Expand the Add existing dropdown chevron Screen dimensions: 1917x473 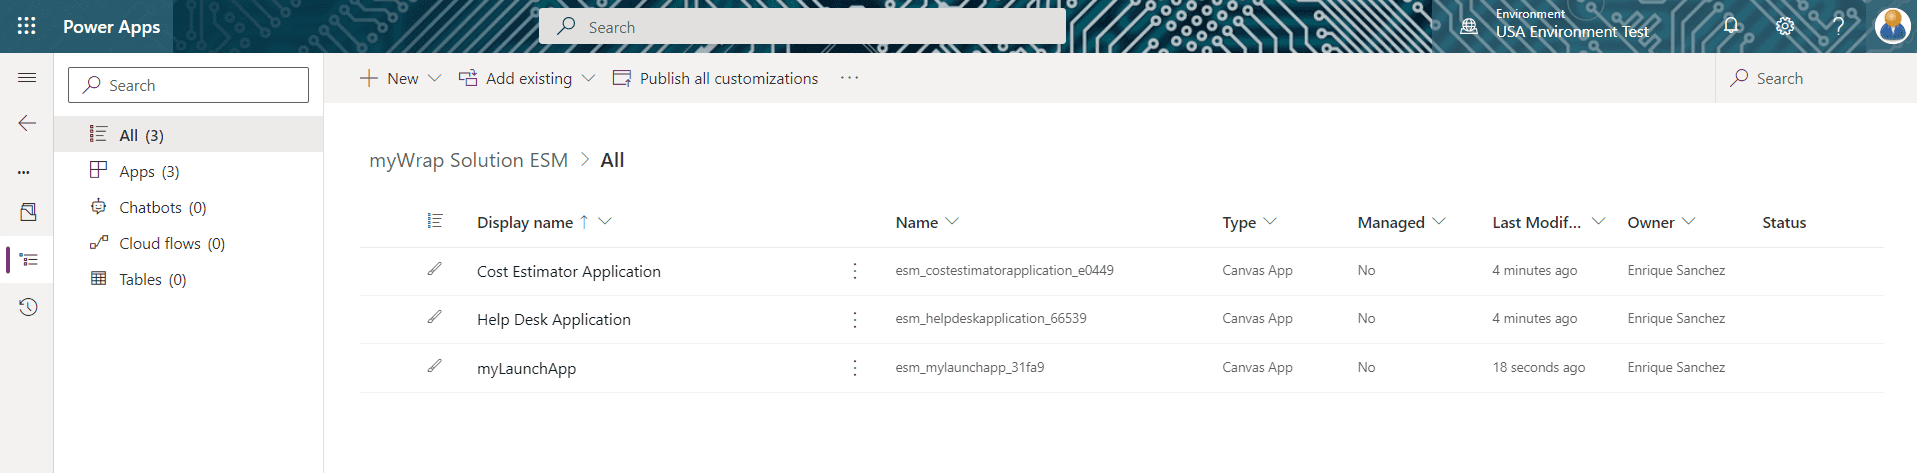588,78
